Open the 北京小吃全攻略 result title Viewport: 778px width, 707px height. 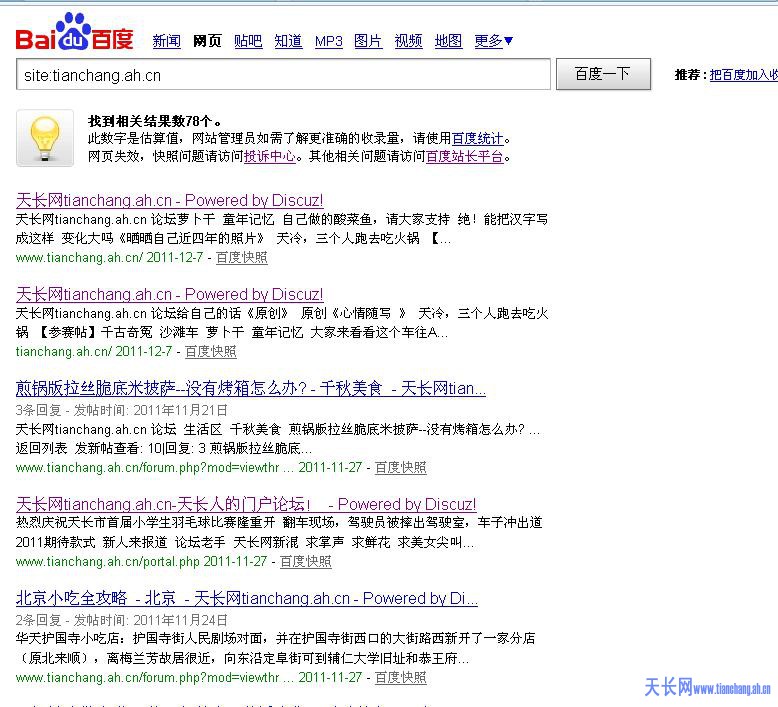coord(247,598)
